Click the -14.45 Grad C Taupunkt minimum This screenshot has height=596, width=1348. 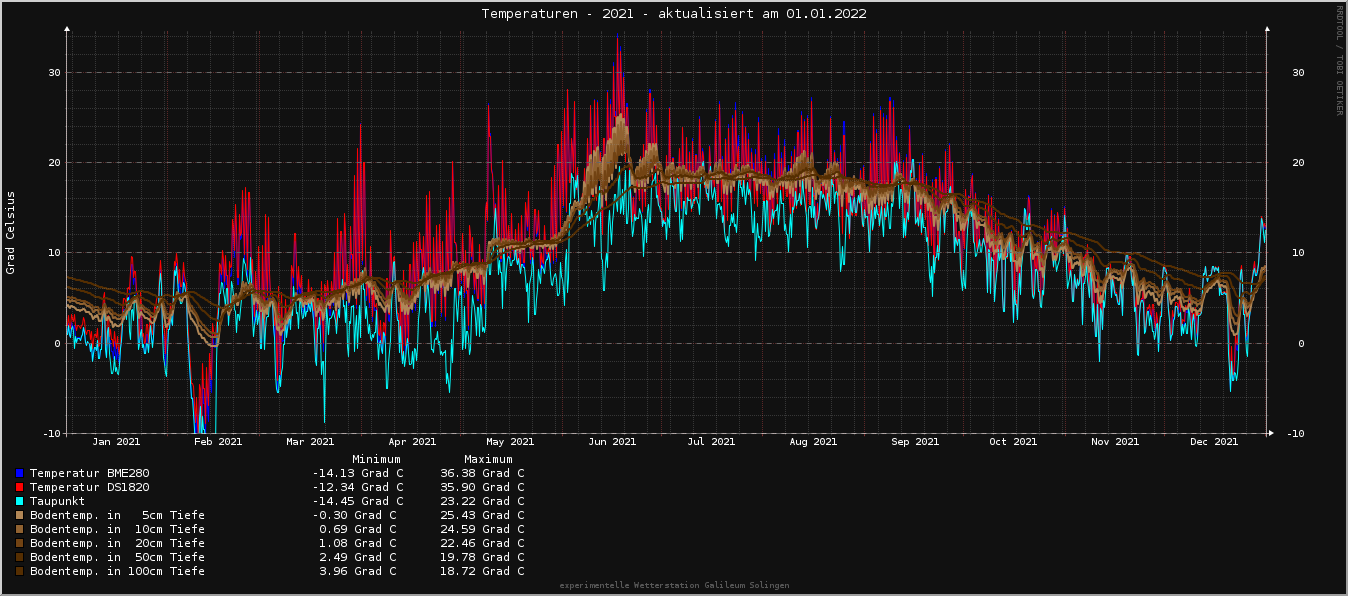(357, 501)
